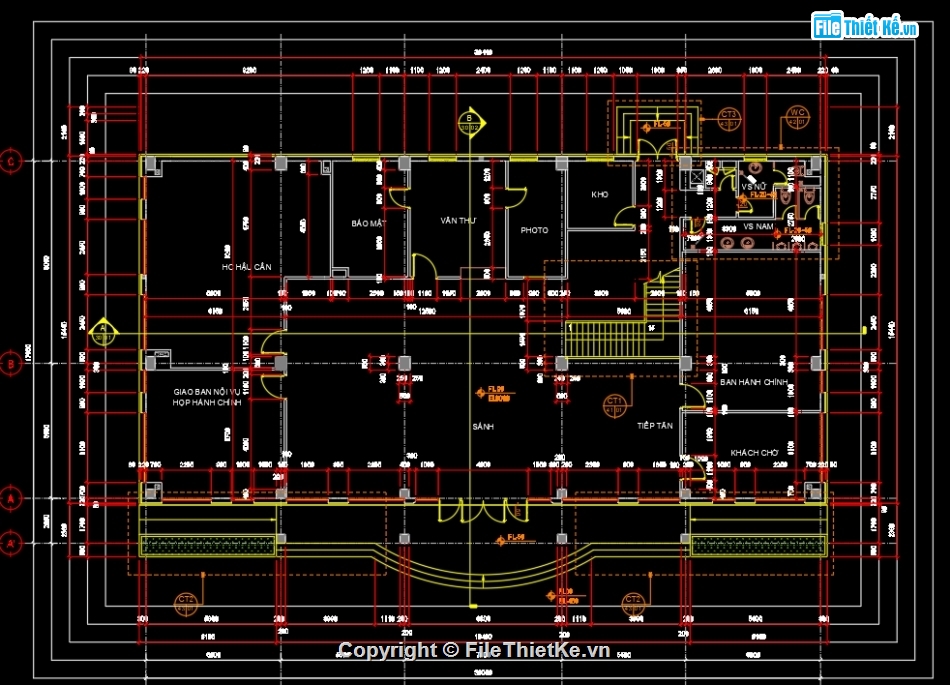This screenshot has width=950, height=685.
Task: Select the section marker B circle
Action: 470,122
